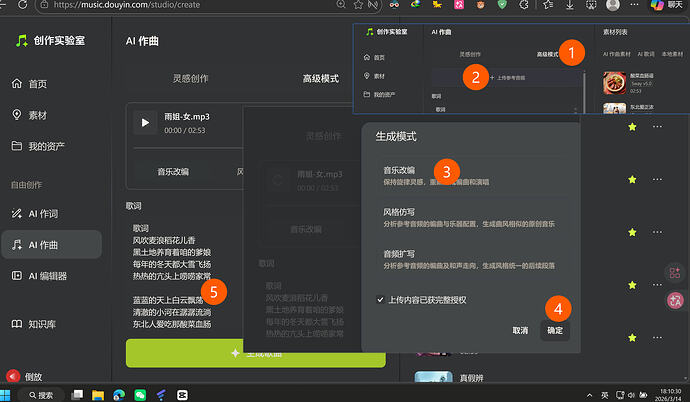Click the zoom magnifier in address bar

(341, 5)
